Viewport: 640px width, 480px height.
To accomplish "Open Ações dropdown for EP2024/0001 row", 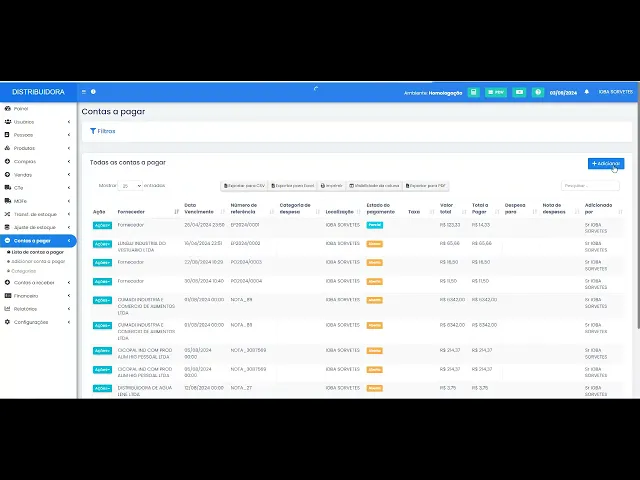I will 102,225.
